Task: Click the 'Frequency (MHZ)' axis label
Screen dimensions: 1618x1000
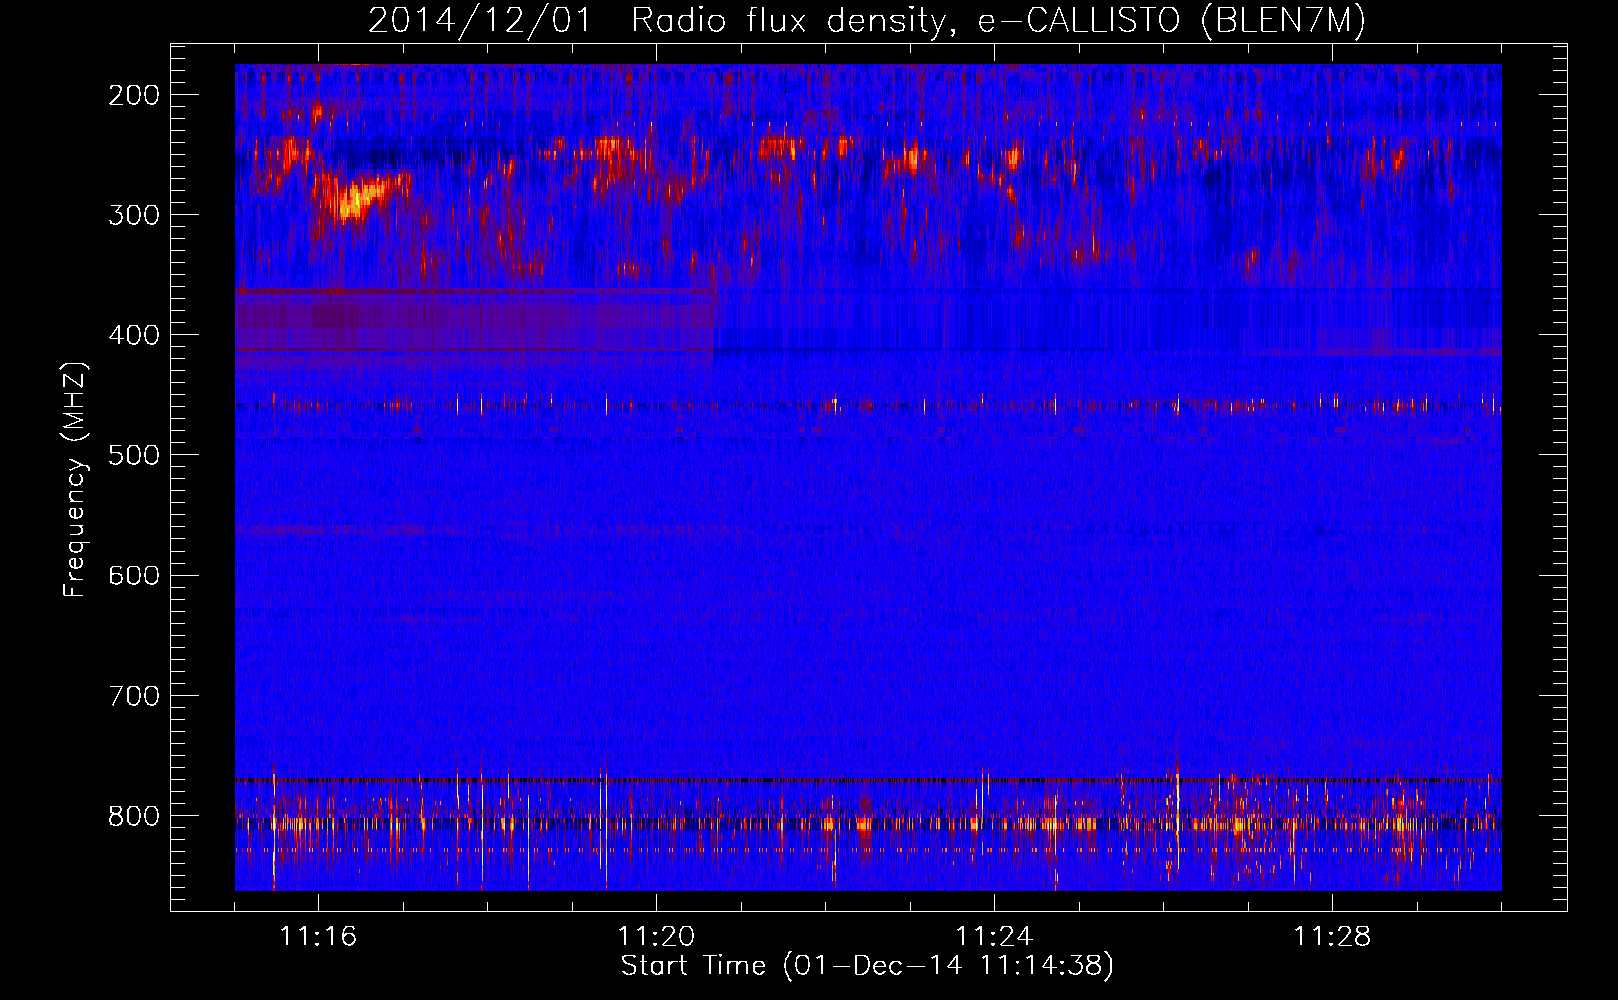Action: 75,479
